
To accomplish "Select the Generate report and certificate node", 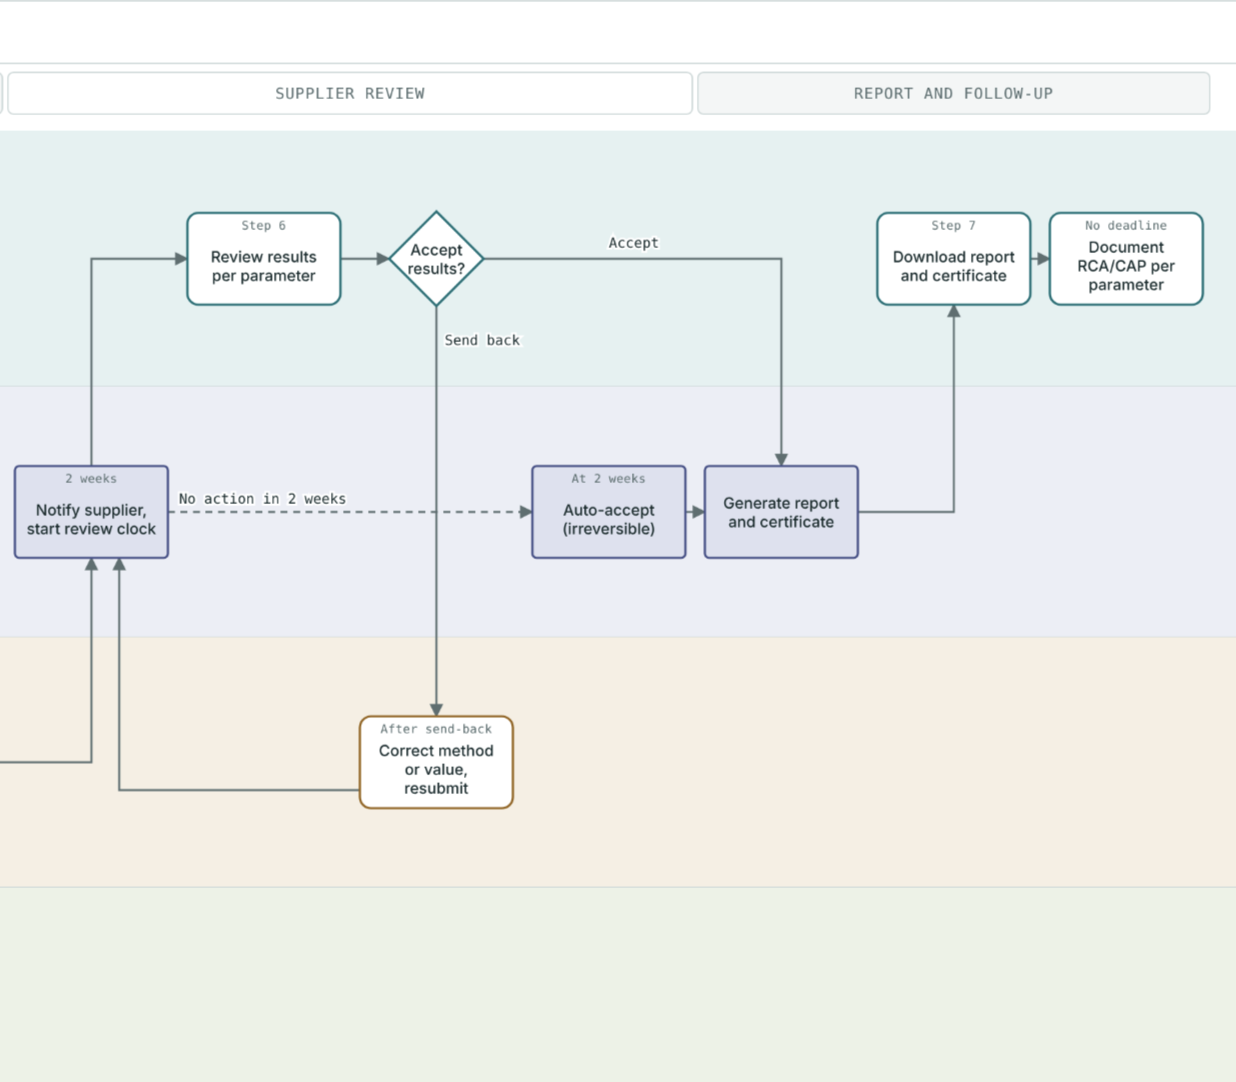I will point(781,512).
